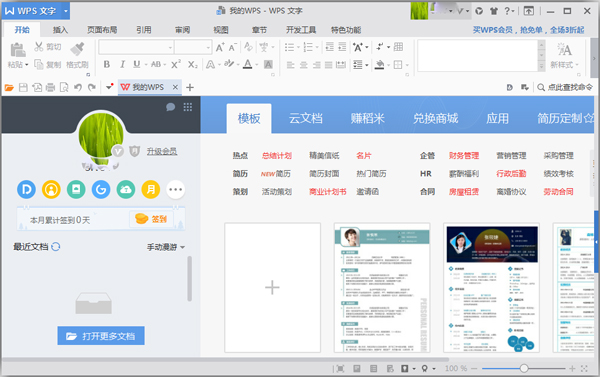Click the grid apps icon in profile panel

[188, 107]
